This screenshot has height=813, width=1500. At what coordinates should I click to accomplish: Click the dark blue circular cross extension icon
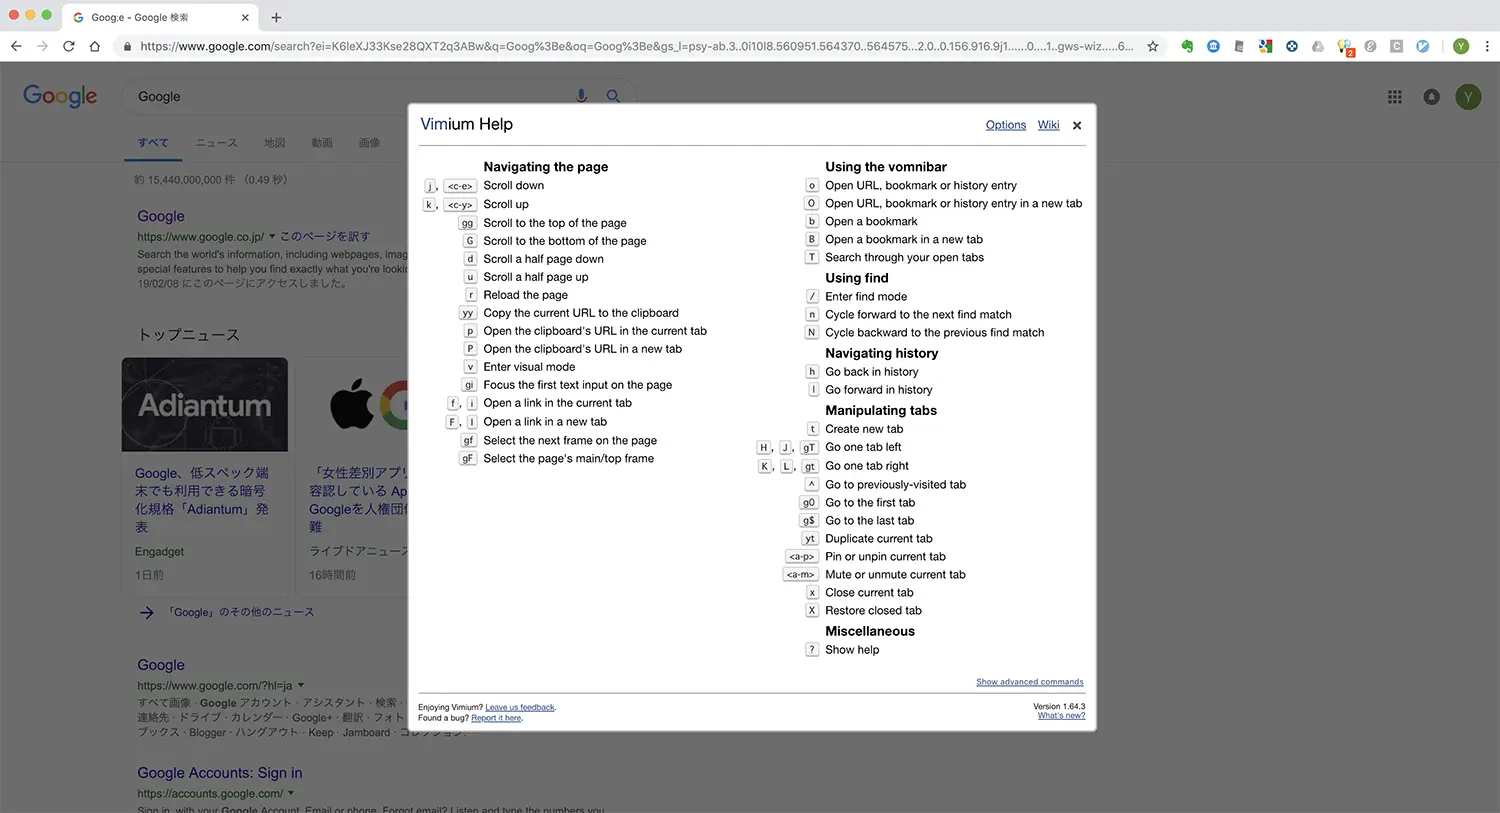click(1292, 46)
